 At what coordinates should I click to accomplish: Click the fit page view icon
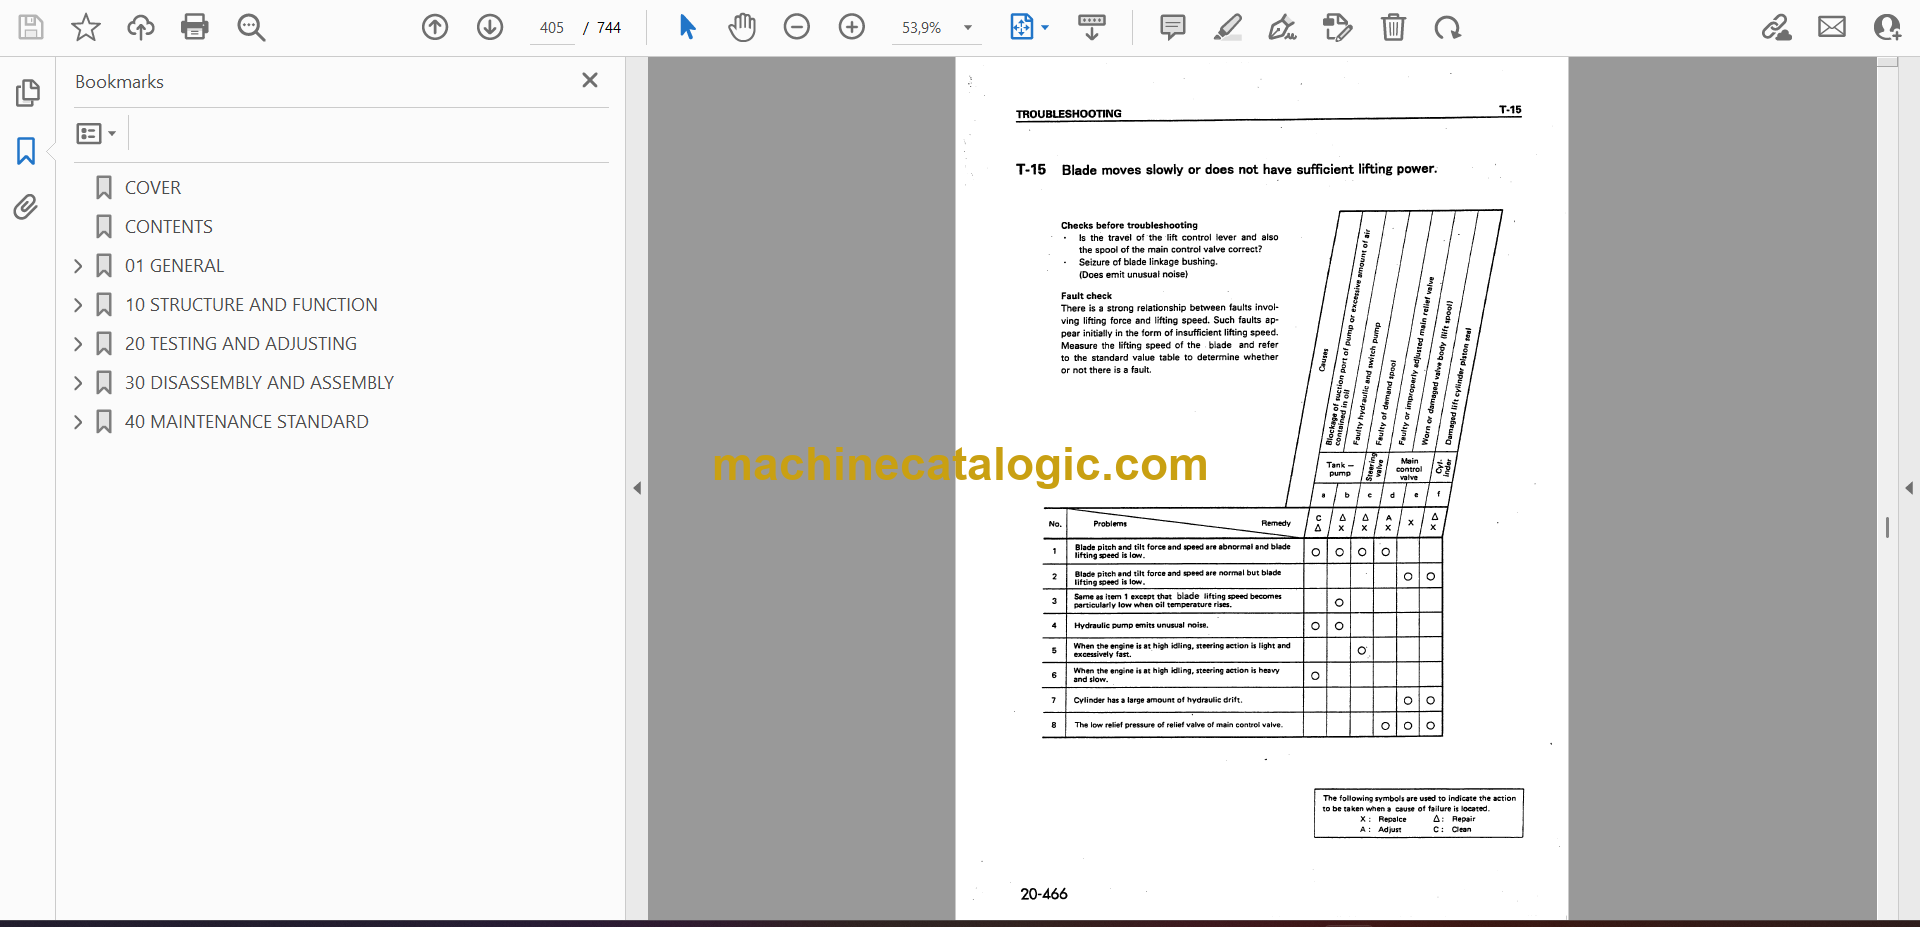click(1022, 27)
